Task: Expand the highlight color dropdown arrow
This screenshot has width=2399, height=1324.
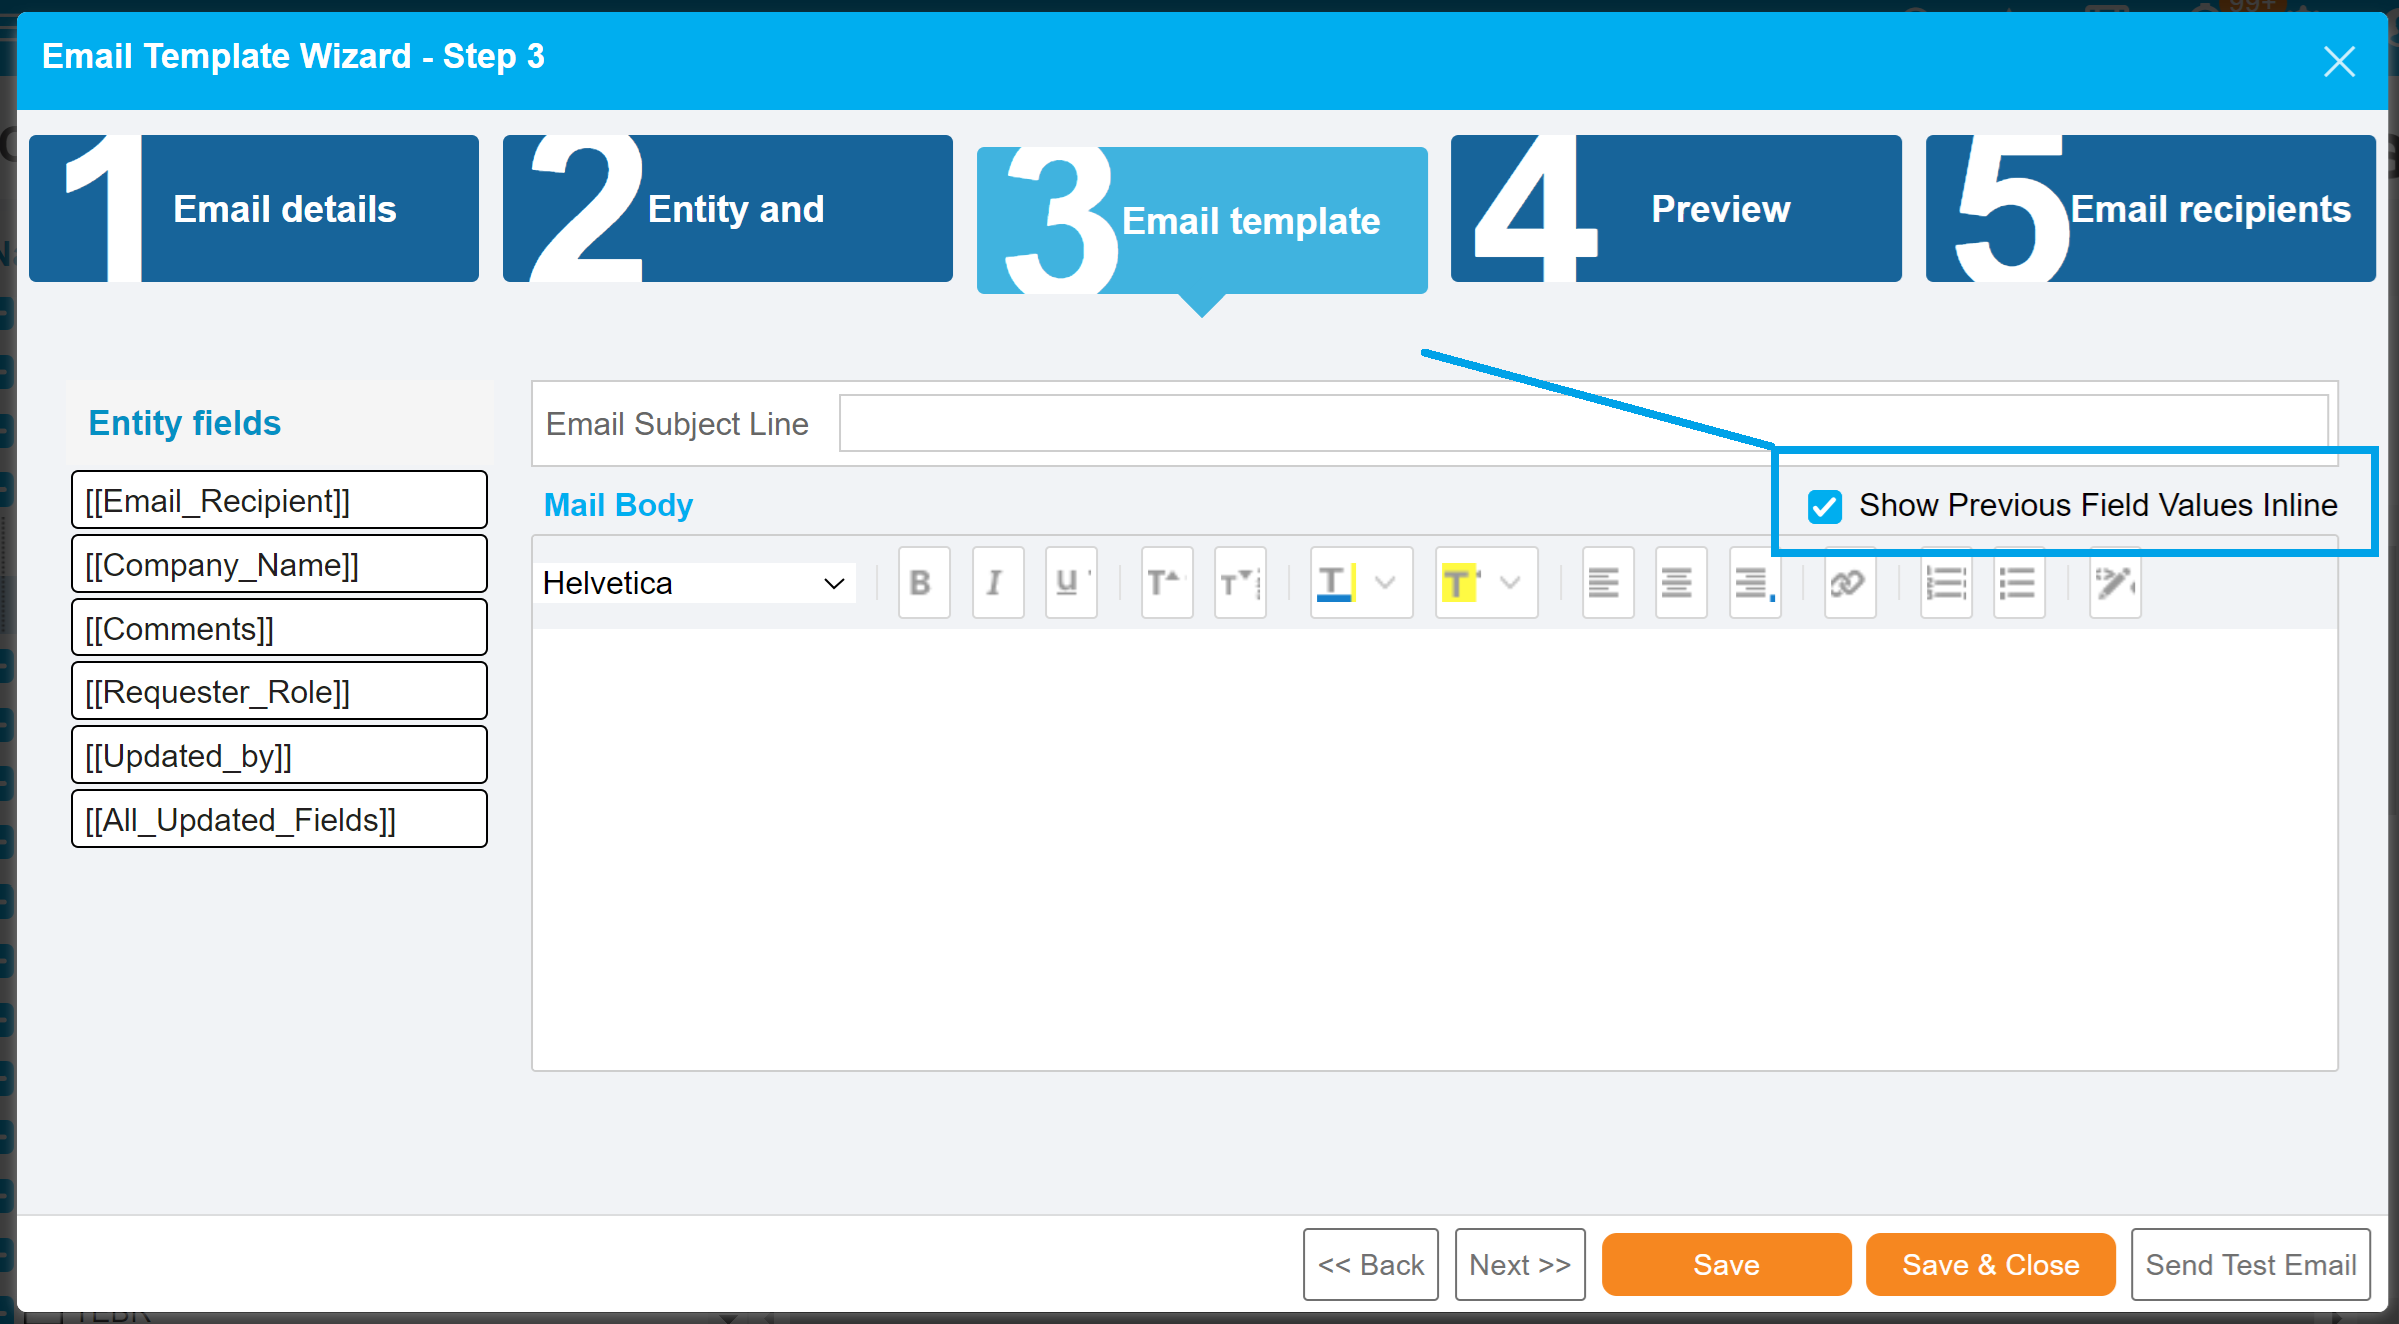Action: tap(1510, 583)
